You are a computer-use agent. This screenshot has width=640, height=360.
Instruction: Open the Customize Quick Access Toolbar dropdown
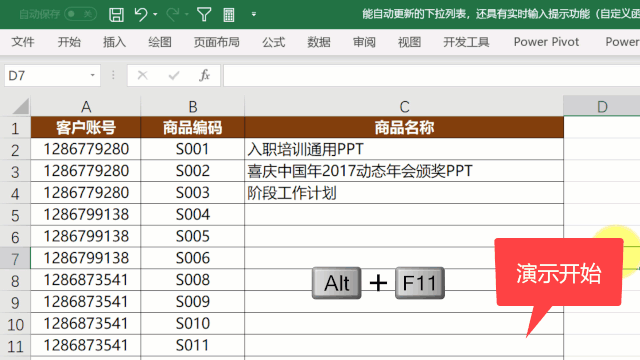pyautogui.click(x=254, y=14)
